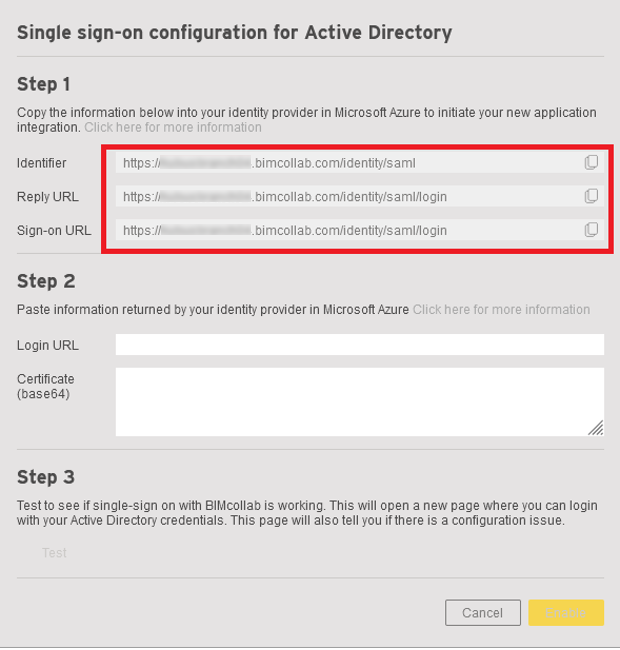
Task: Click the Reply URL field
Action: tap(359, 196)
